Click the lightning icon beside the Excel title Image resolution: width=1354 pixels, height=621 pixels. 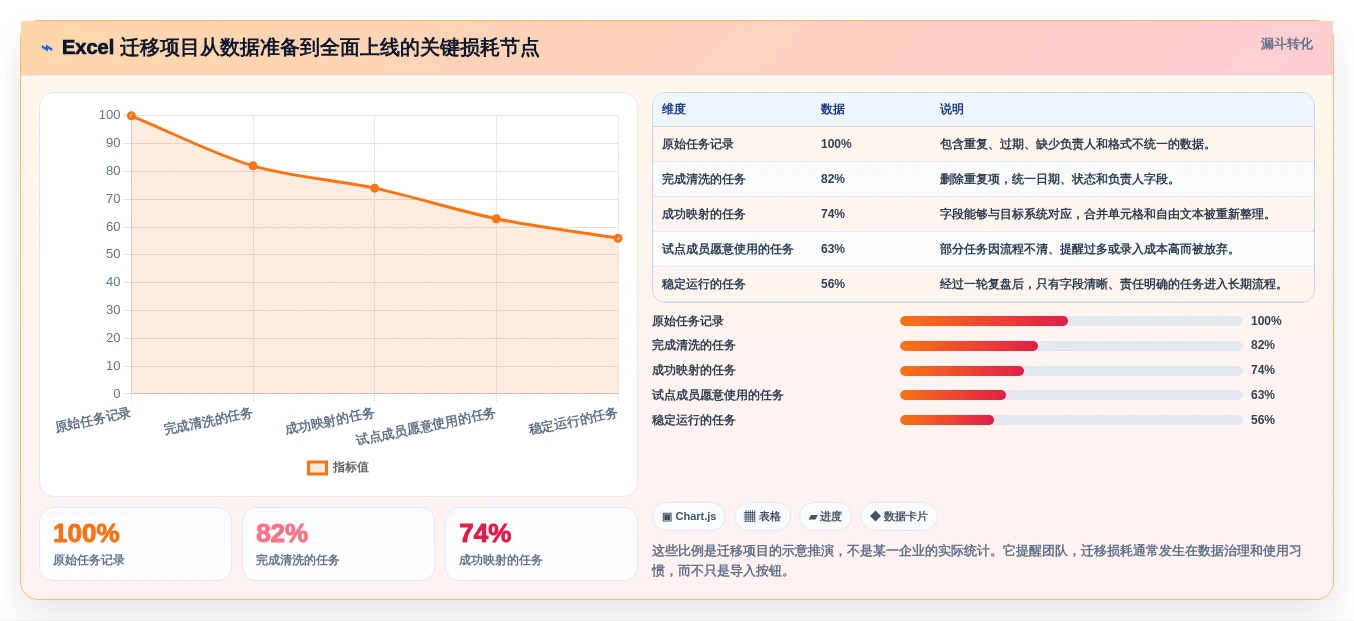pos(47,48)
